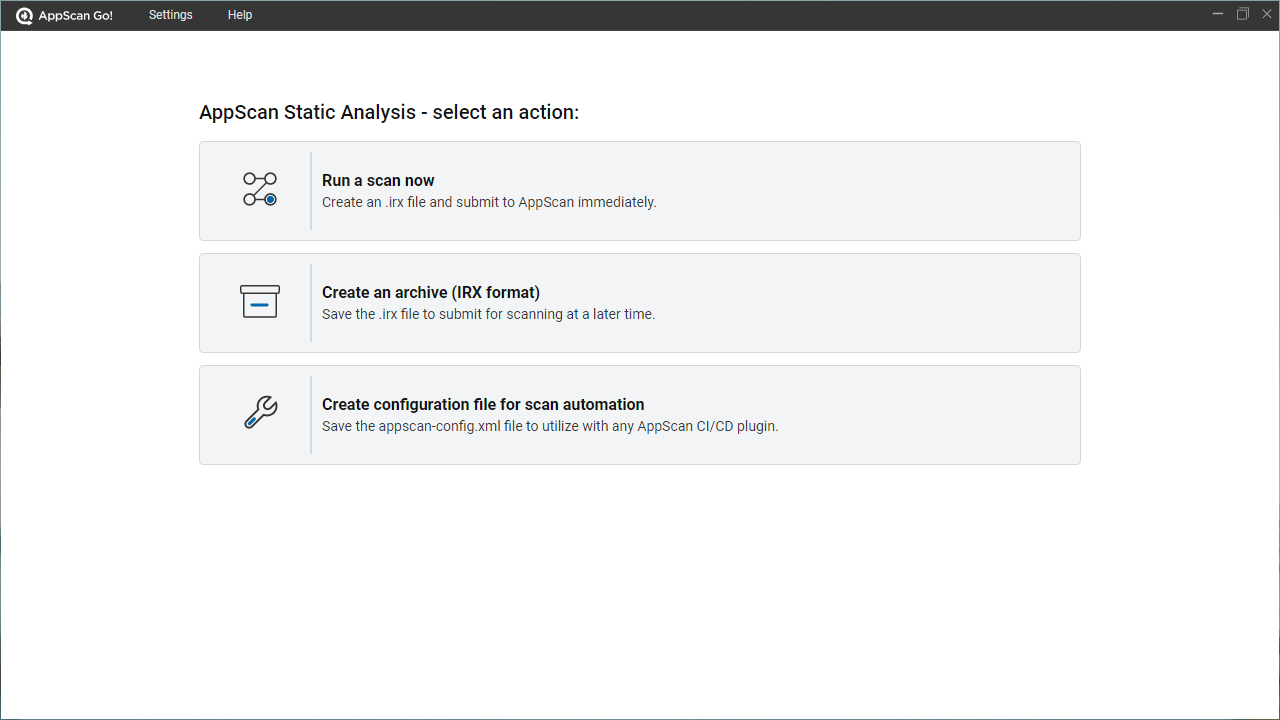Image resolution: width=1280 pixels, height=720 pixels.
Task: Click "Create an .irx file and submit" description
Action: (489, 202)
